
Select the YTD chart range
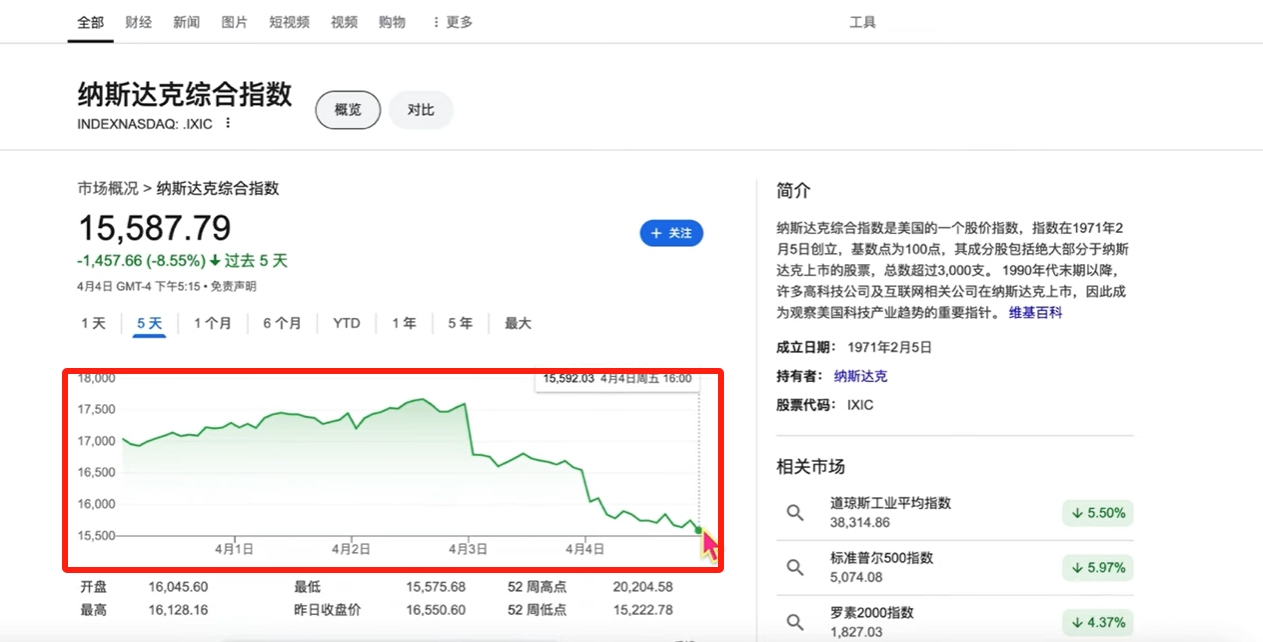[347, 323]
